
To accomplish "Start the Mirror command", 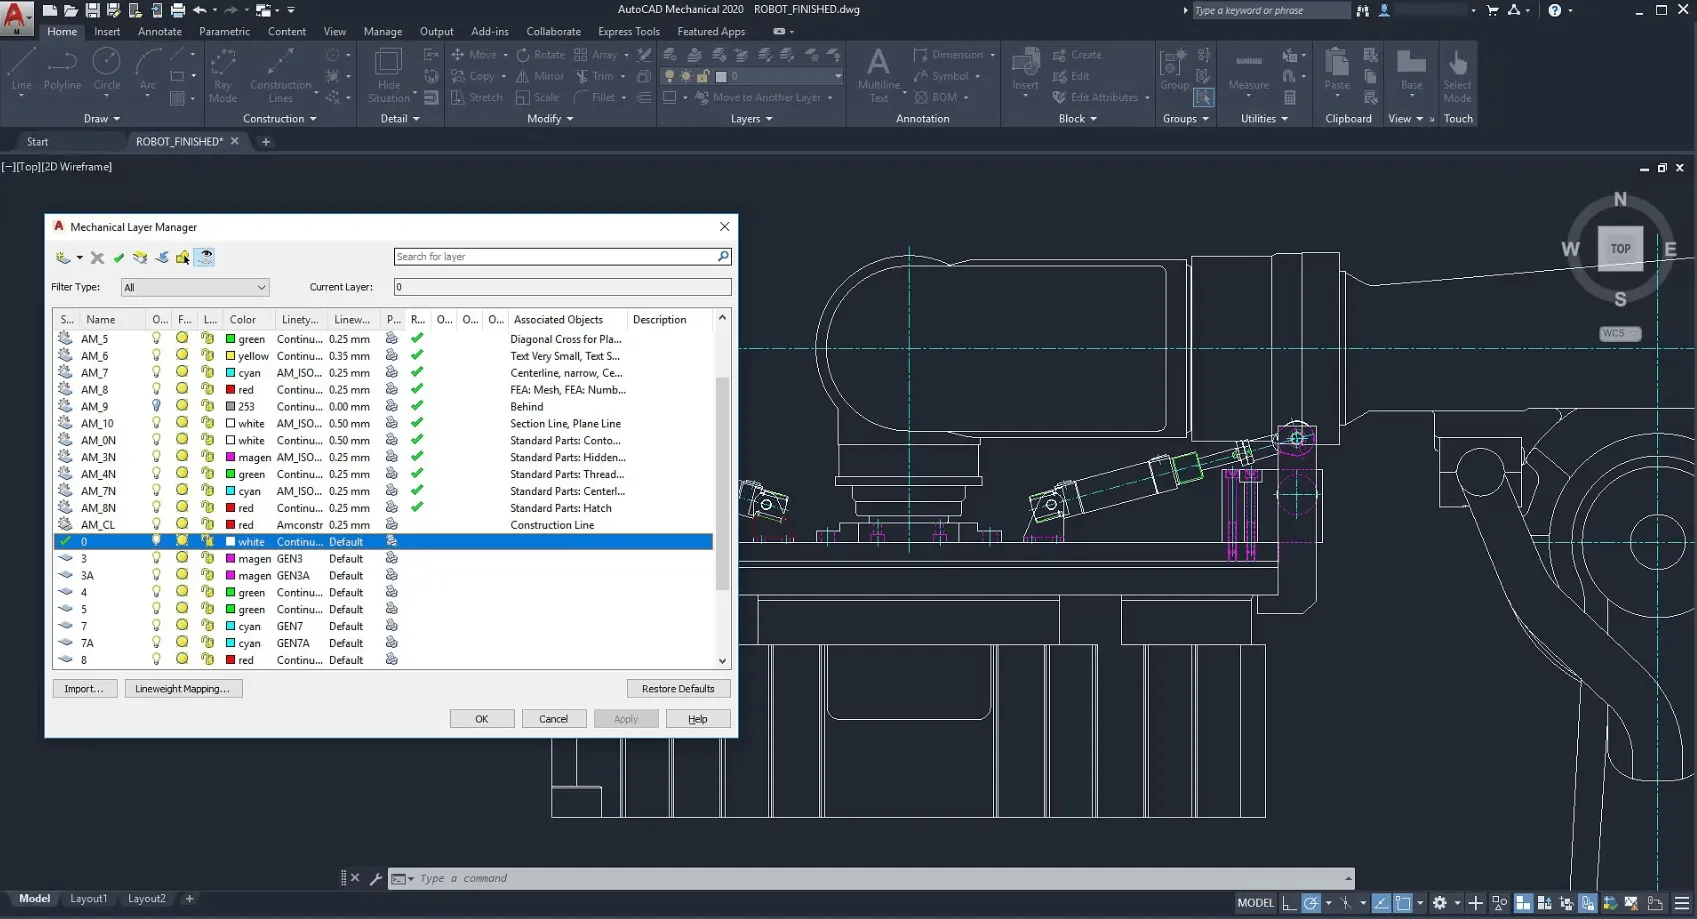I will [539, 76].
